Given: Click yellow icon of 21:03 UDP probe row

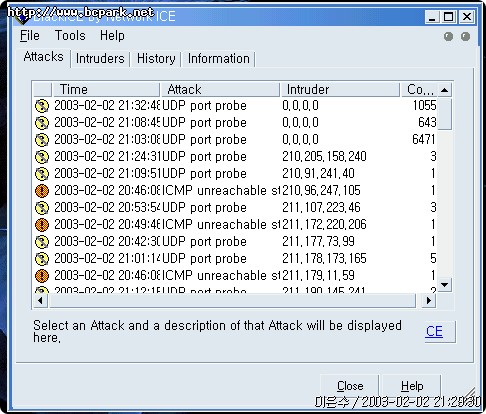Looking at the screenshot, I should 42,140.
